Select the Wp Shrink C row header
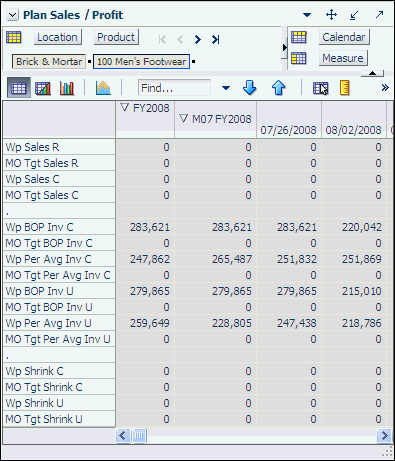This screenshot has width=395, height=461. (x=59, y=371)
